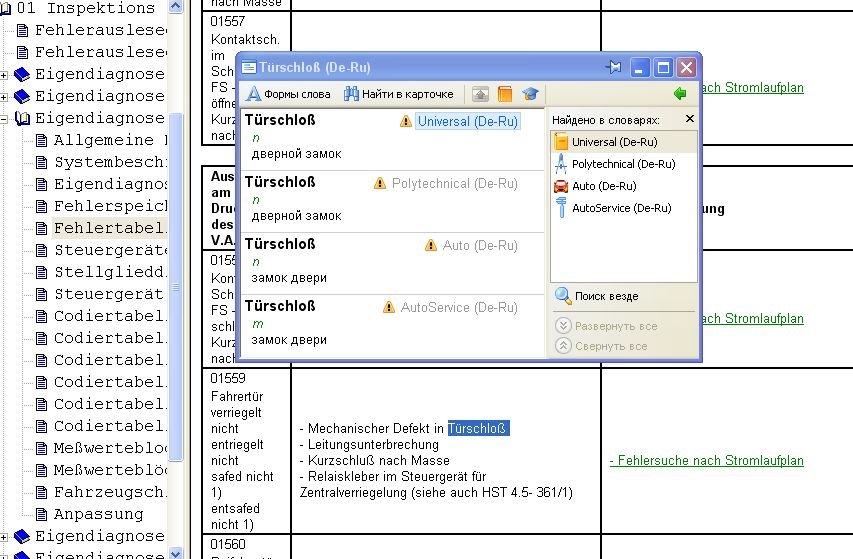Open Stellgliedd tree document
The image size is (853, 559).
point(101,272)
